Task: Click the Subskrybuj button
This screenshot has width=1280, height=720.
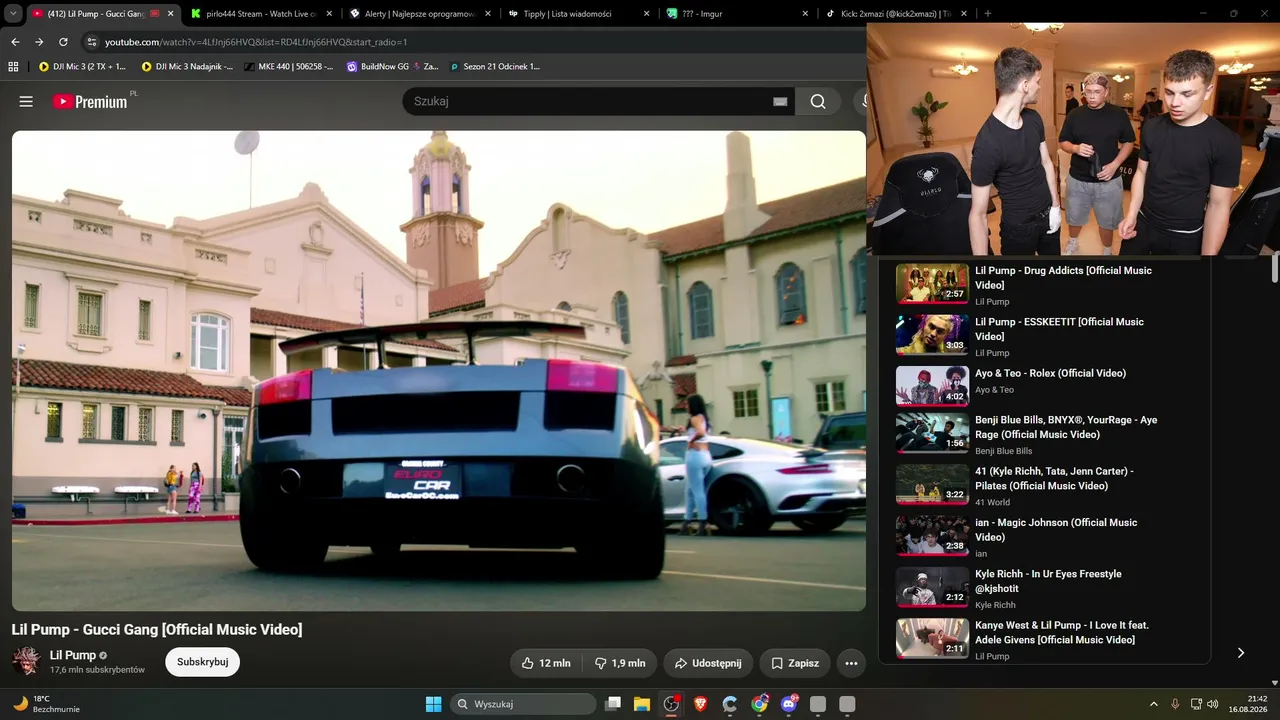Action: pos(203,662)
